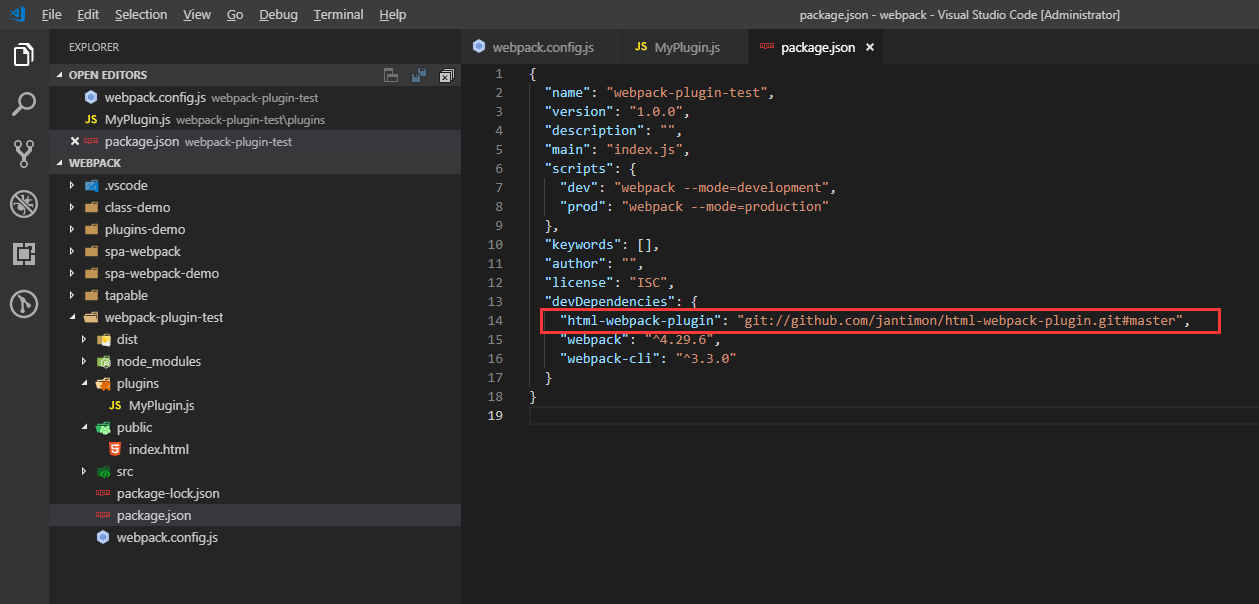Click Save All in Open Editors header
The width and height of the screenshot is (1259, 604).
[x=419, y=75]
